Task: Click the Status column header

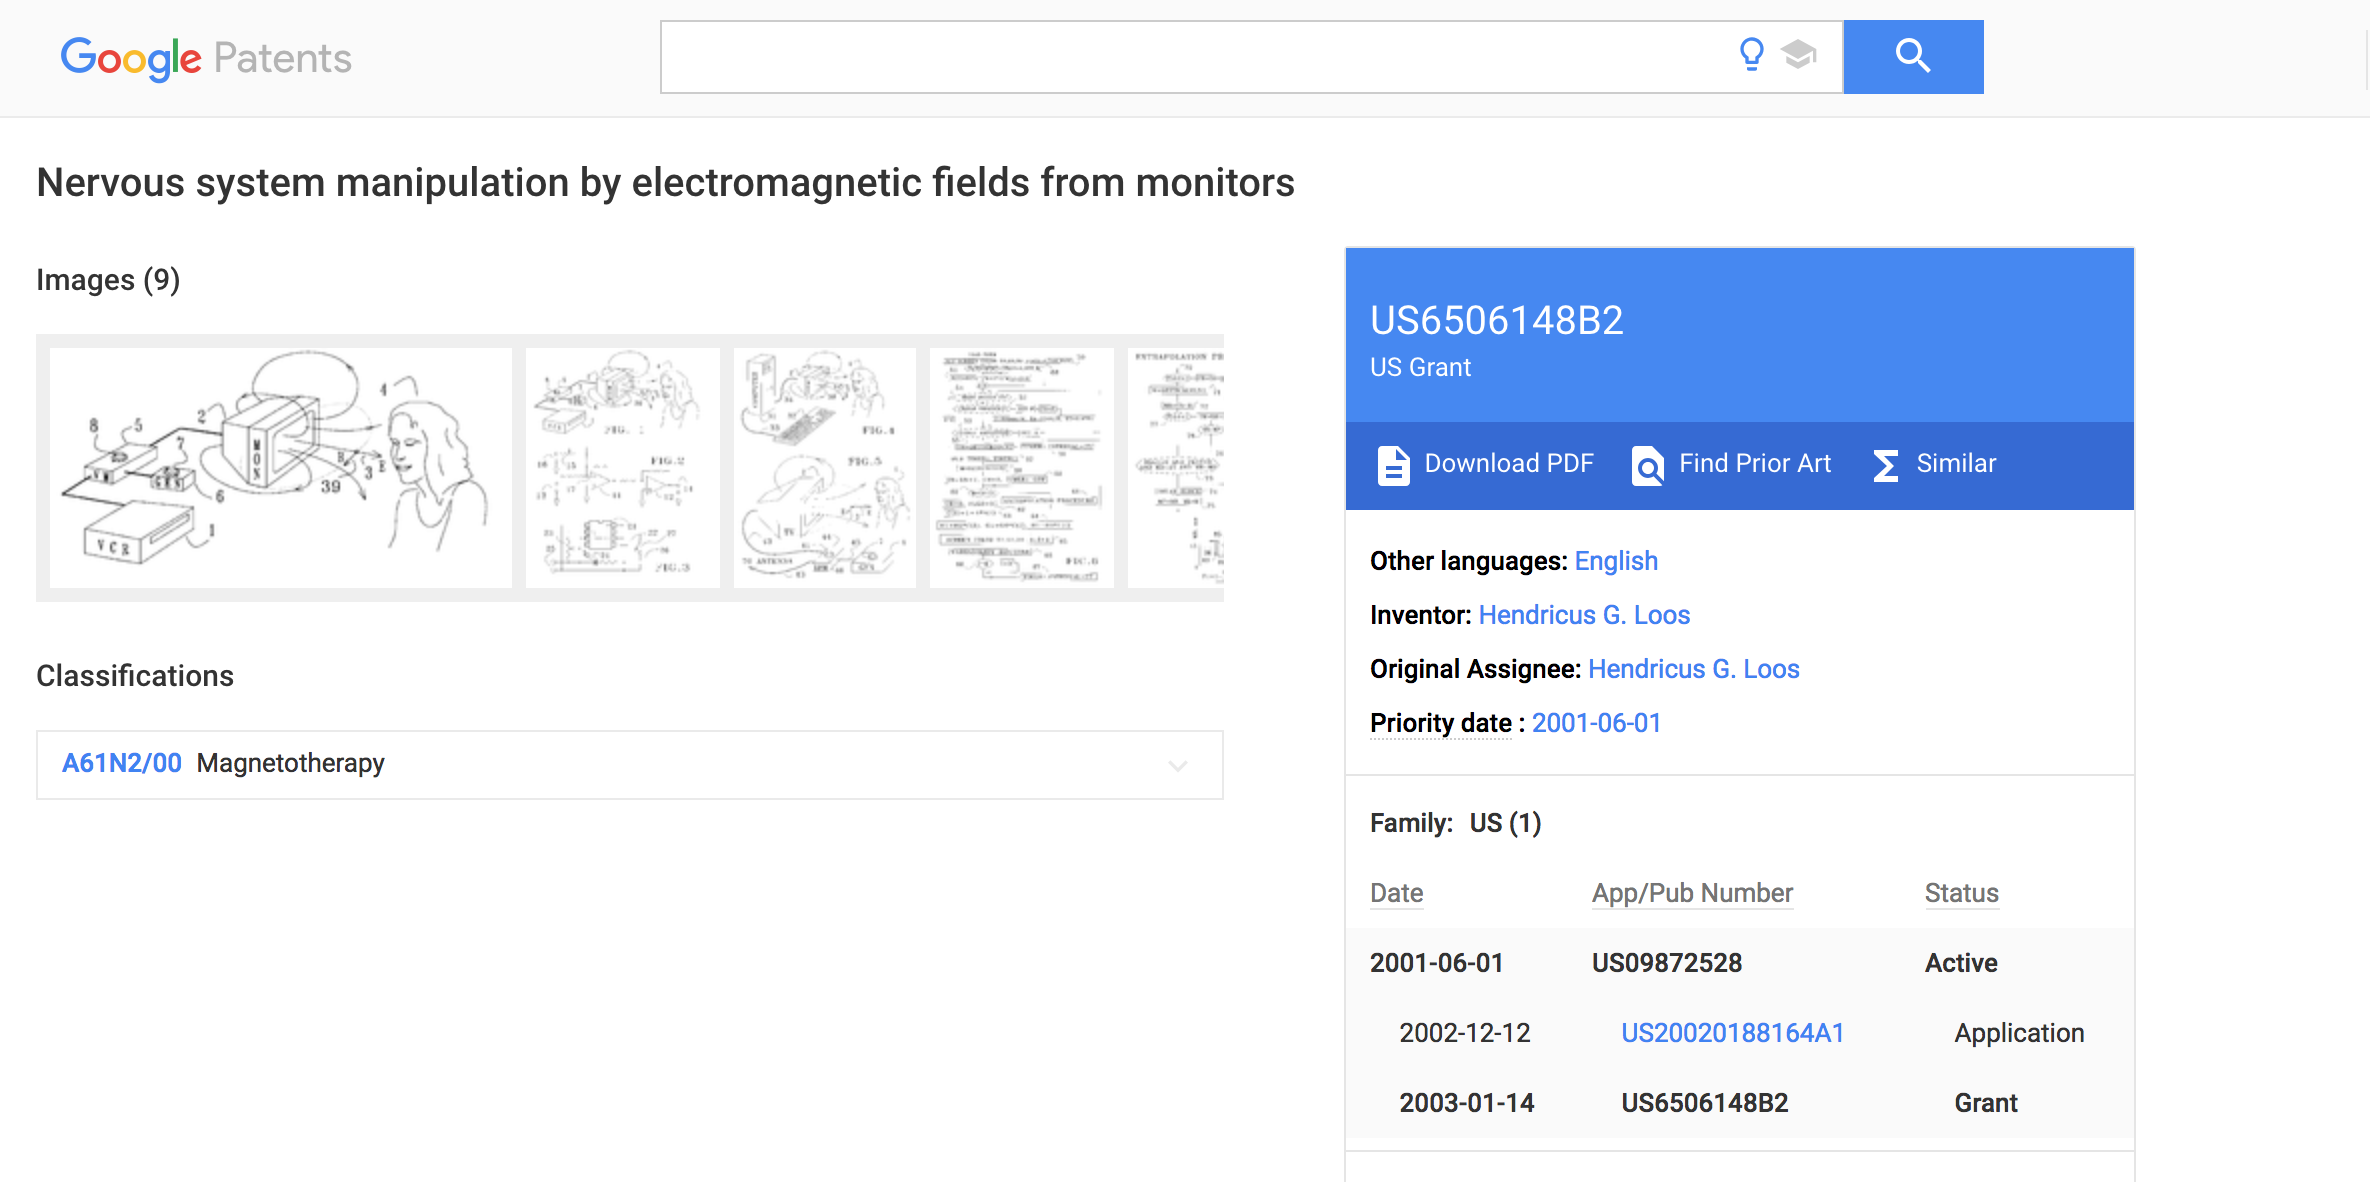Action: point(1961,893)
